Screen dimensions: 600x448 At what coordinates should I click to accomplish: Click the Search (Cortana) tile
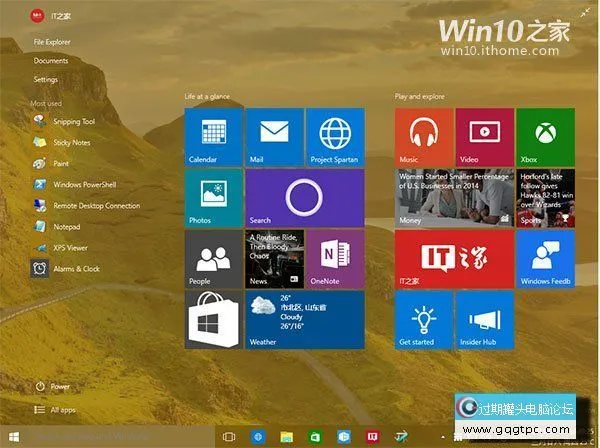pyautogui.click(x=304, y=198)
